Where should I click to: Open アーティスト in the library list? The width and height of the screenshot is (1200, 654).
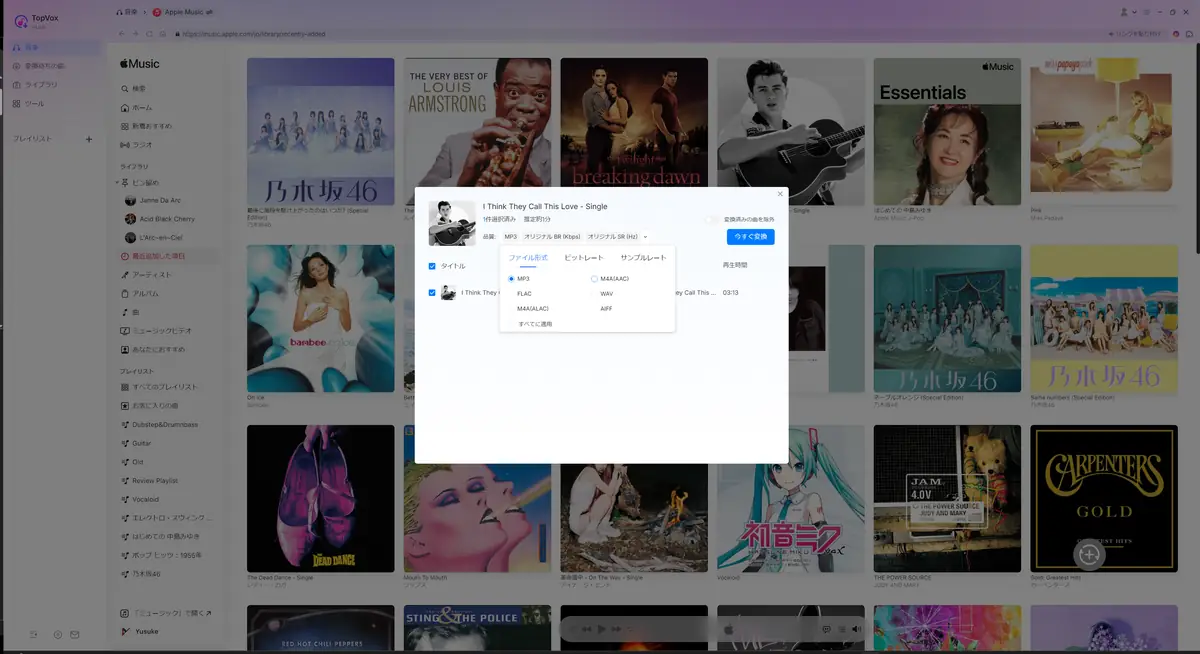pyautogui.click(x=147, y=274)
